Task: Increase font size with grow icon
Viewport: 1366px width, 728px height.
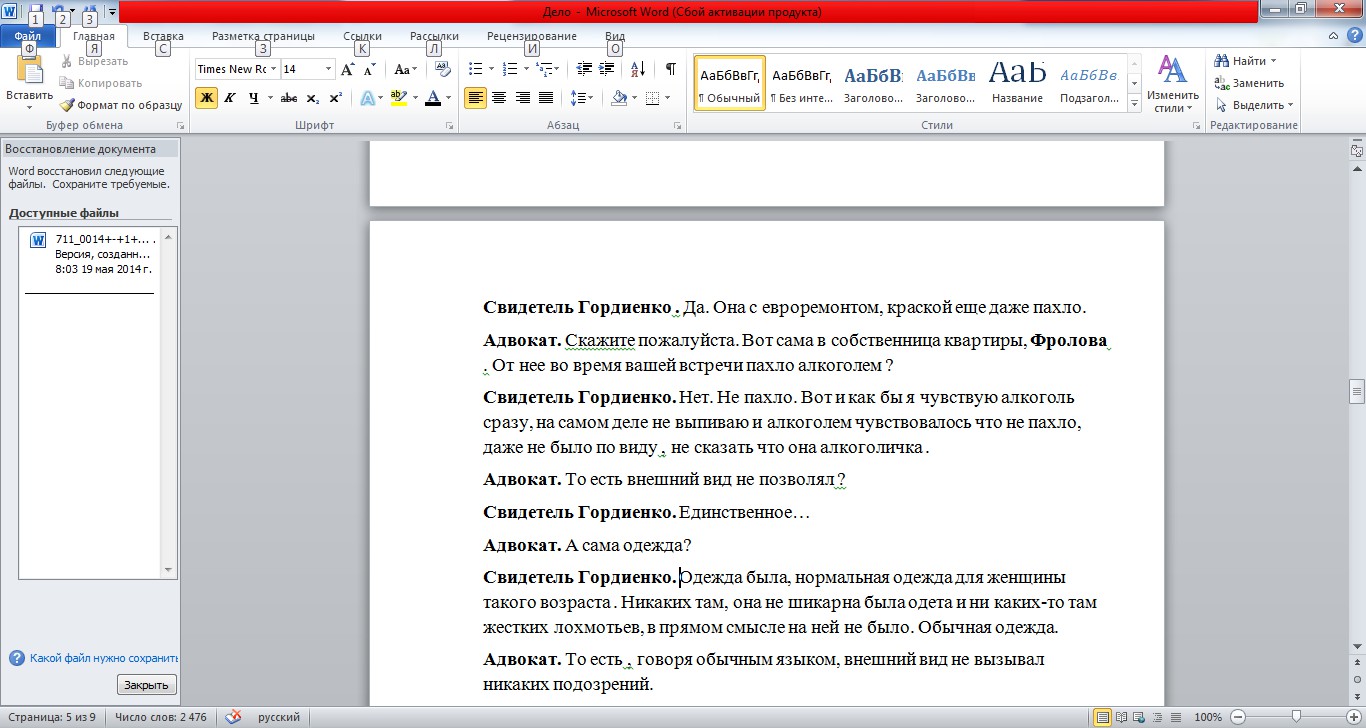Action: [347, 69]
